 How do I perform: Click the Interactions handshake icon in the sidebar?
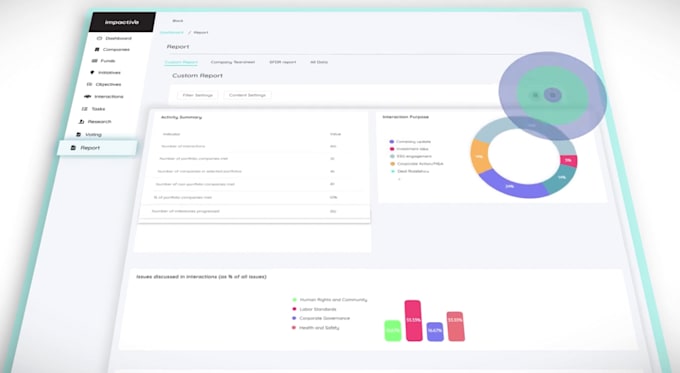87,96
